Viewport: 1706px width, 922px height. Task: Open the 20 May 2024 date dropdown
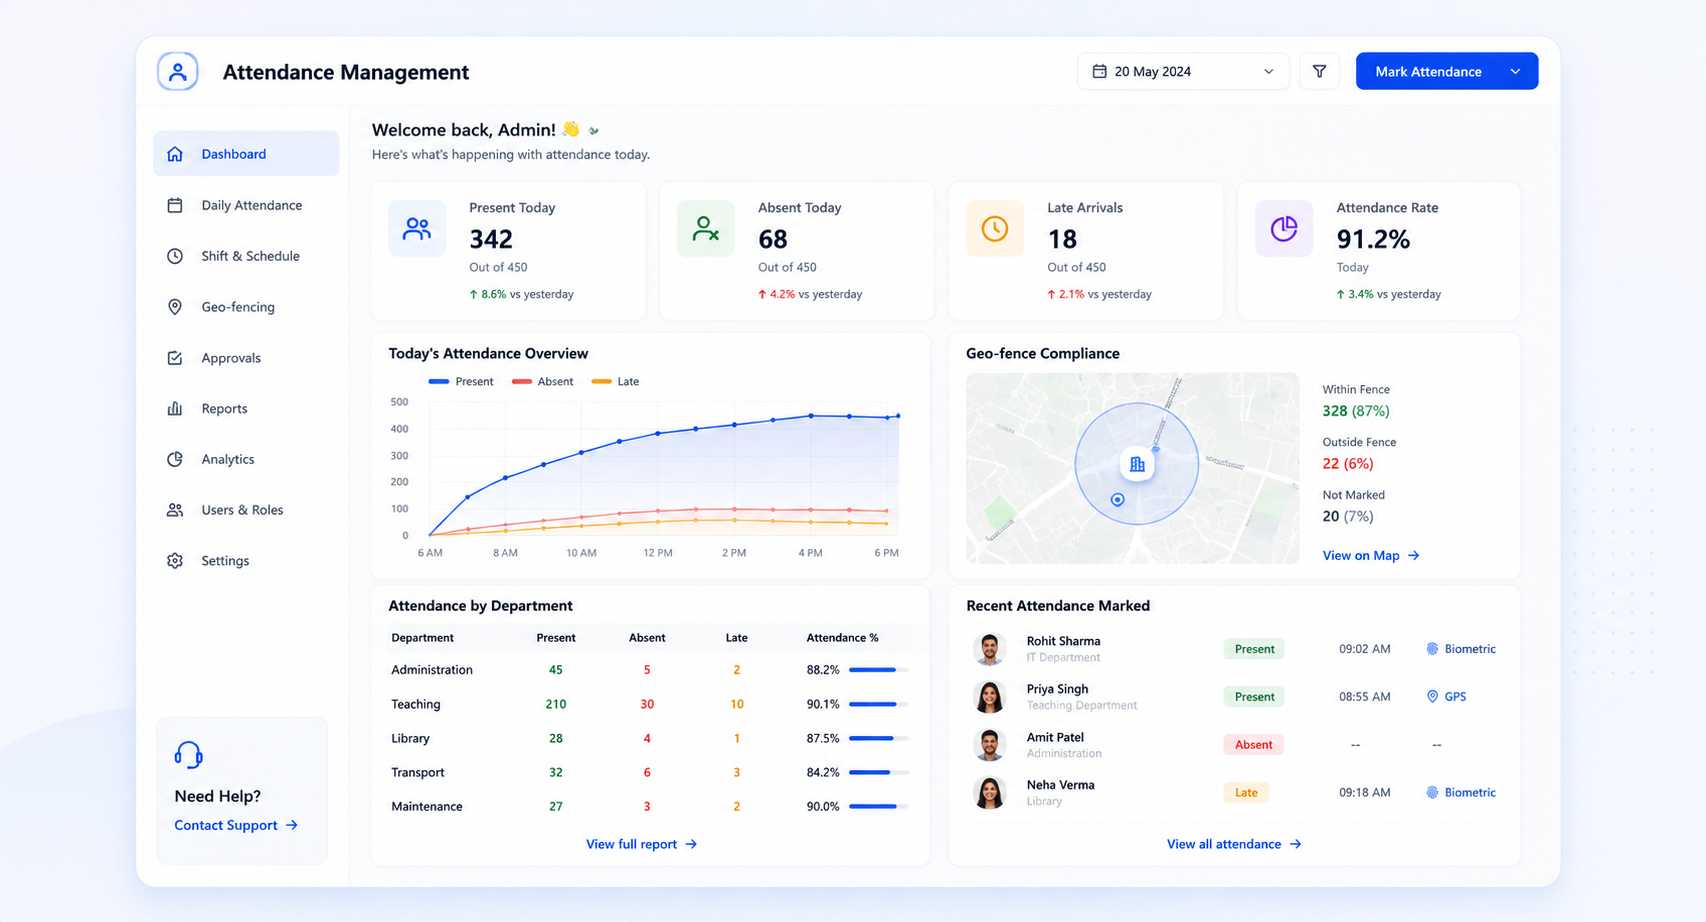1183,72
